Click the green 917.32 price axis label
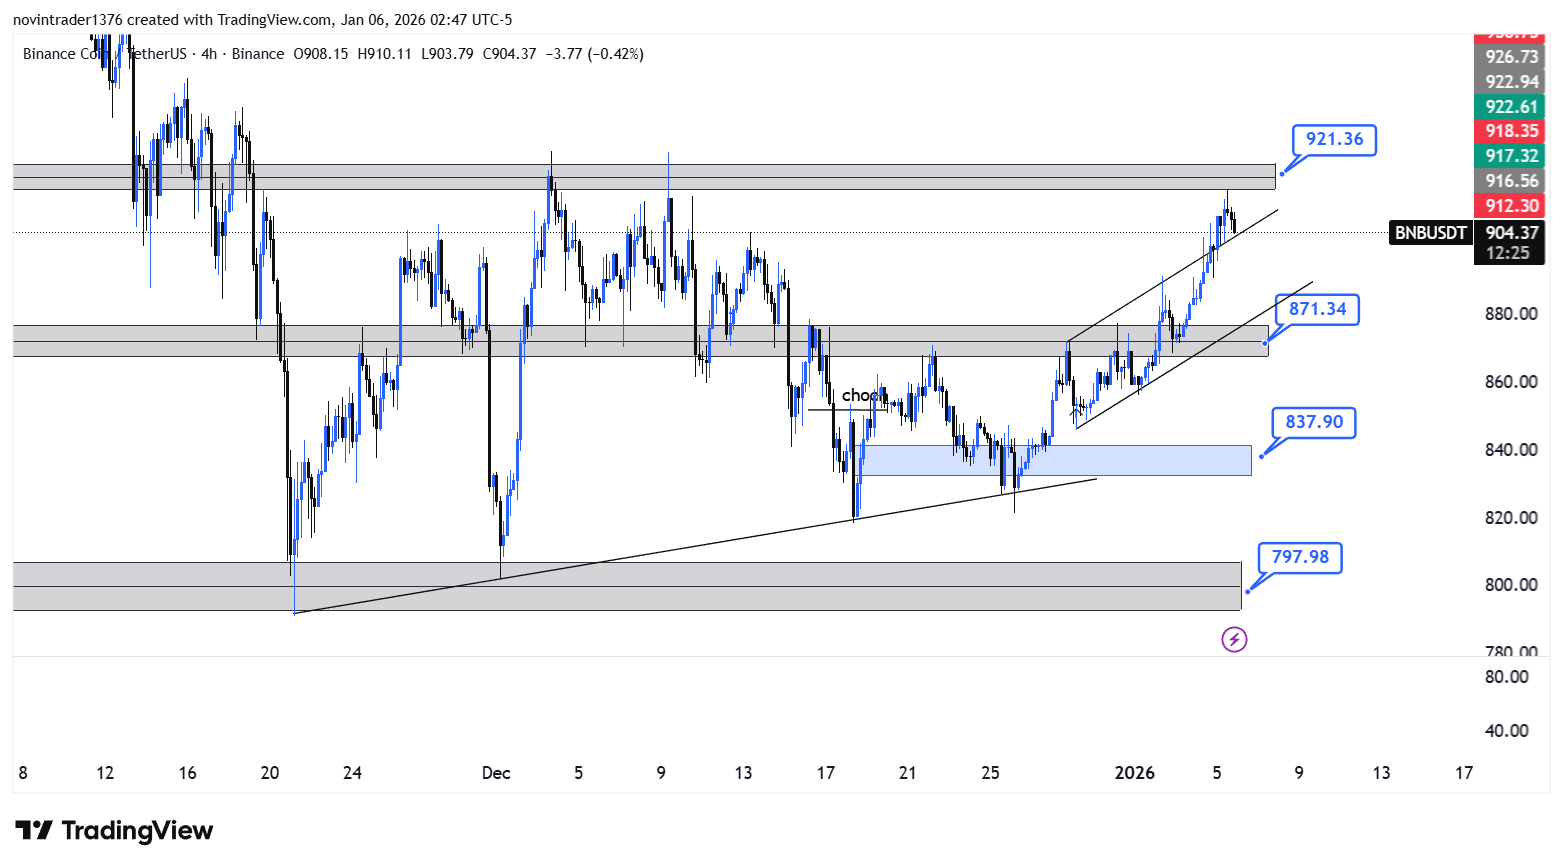 click(1511, 156)
